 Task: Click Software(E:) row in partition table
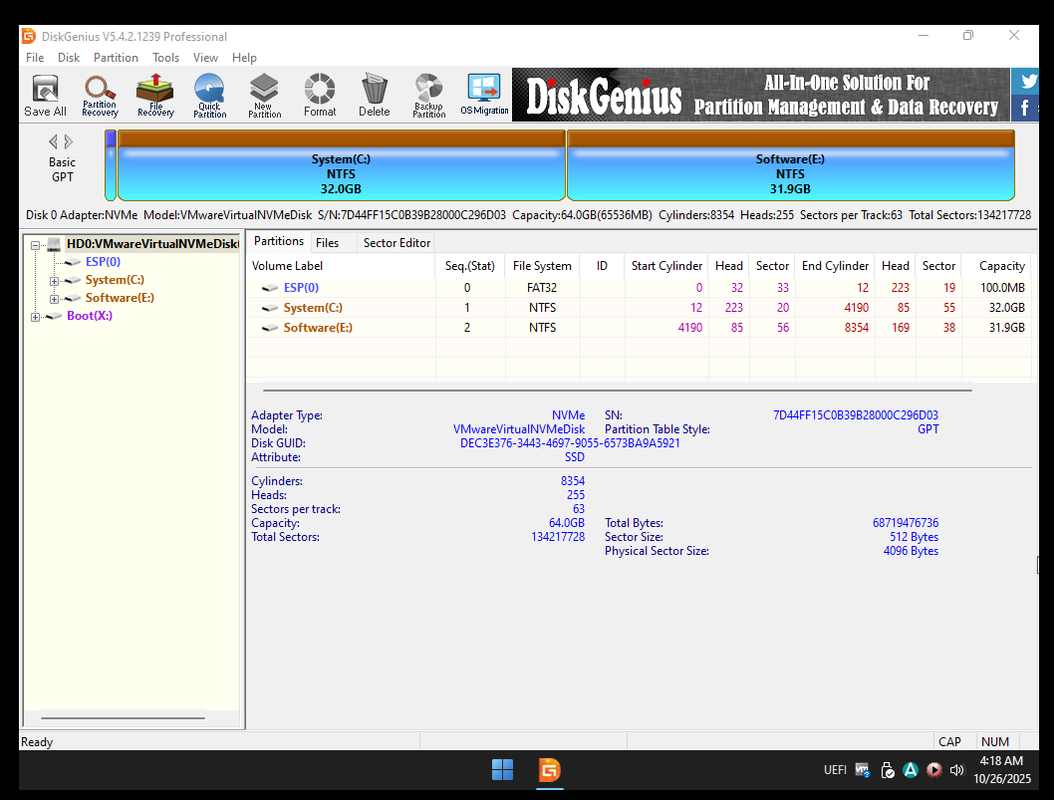pyautogui.click(x=639, y=328)
